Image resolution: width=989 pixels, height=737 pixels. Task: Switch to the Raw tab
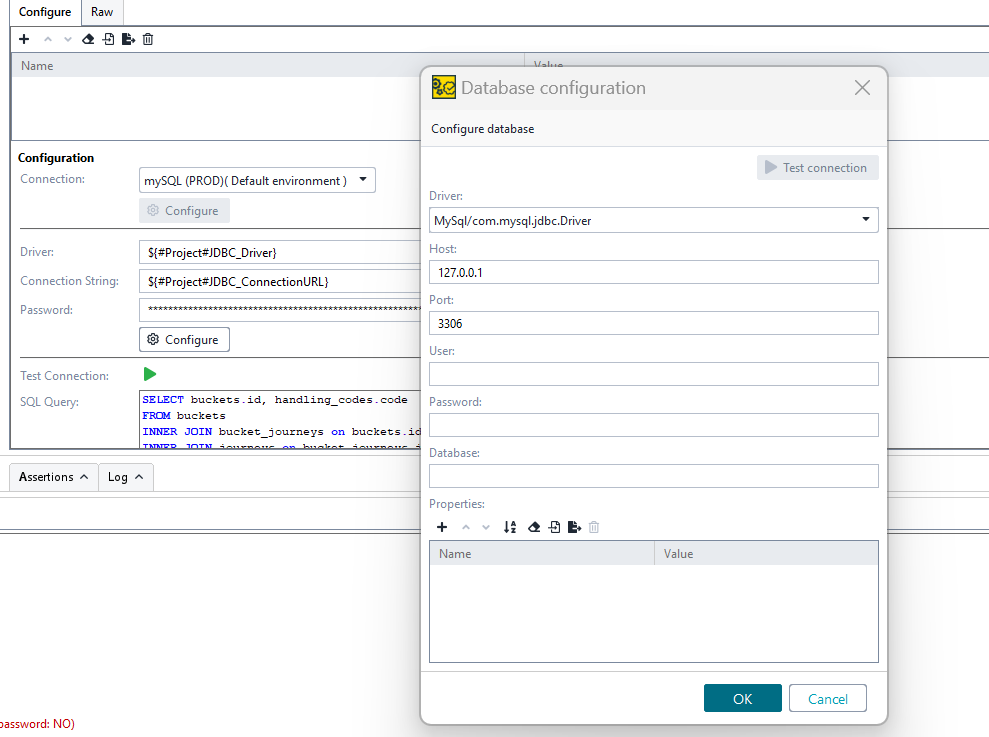pos(102,13)
